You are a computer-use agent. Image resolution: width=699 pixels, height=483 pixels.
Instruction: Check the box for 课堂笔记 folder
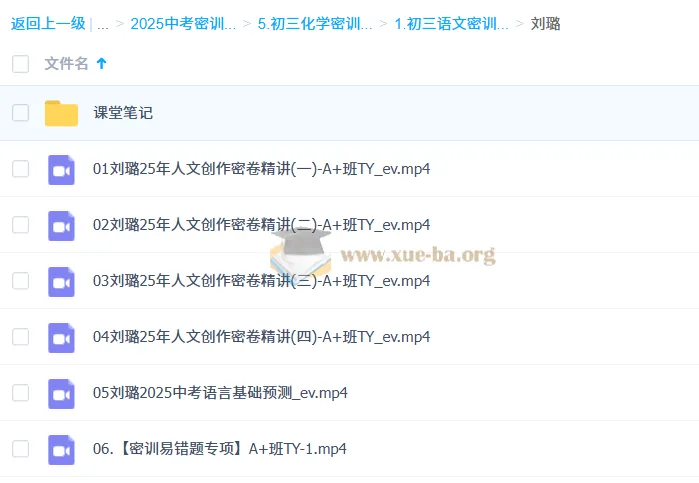click(20, 113)
